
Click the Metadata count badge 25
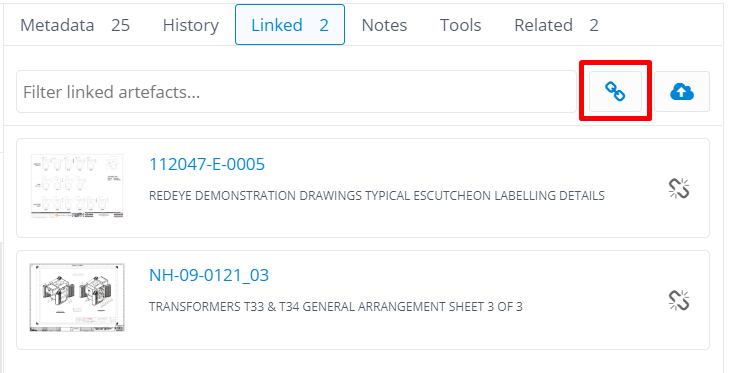(x=120, y=25)
